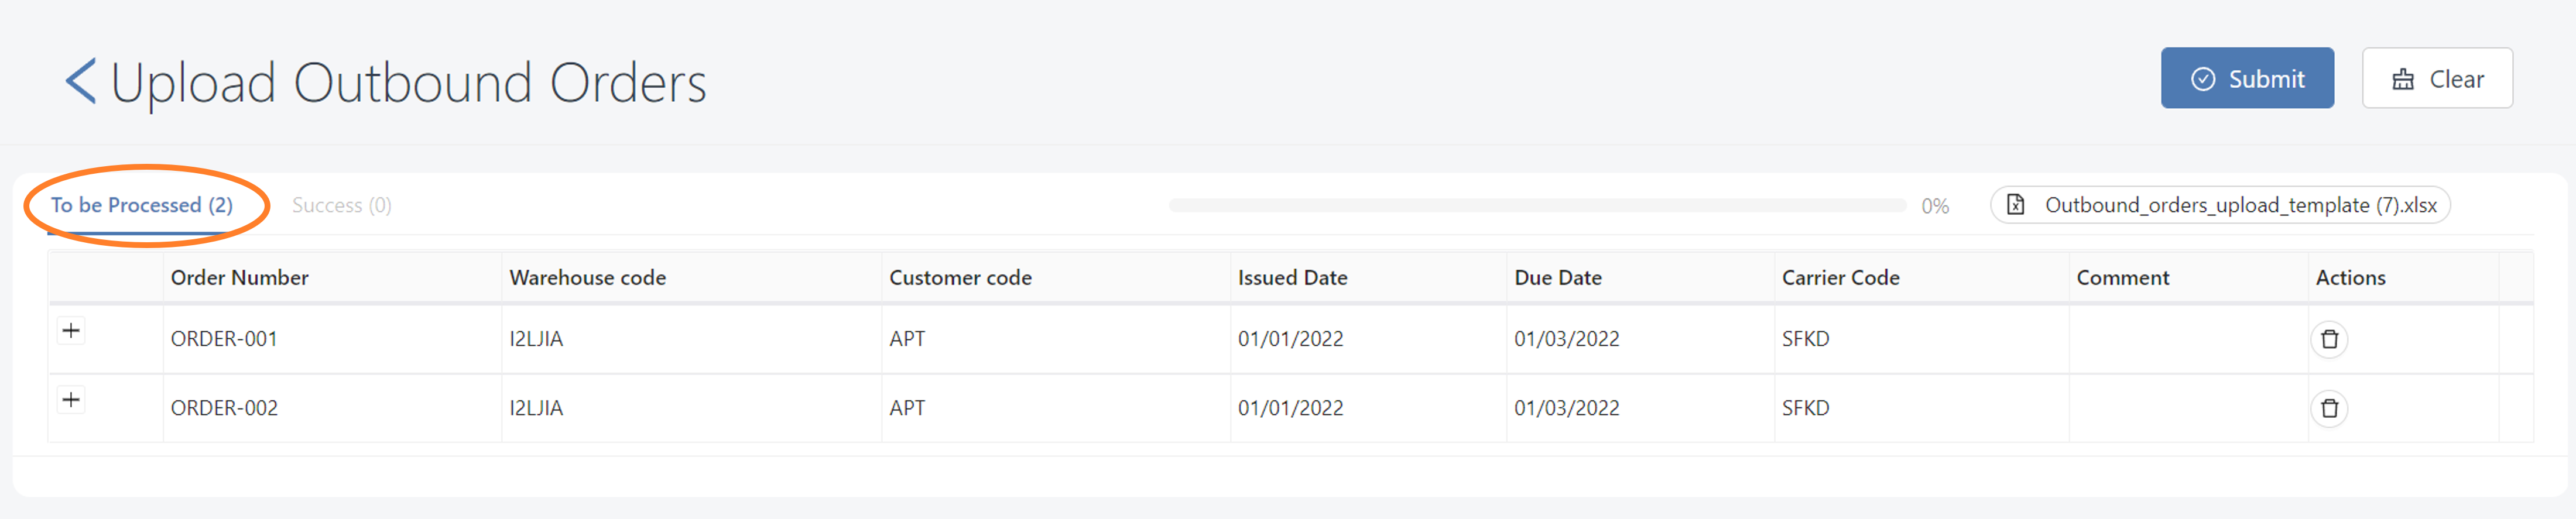Open the Success (0) tab
Image resolution: width=2576 pixels, height=519 pixels.
pyautogui.click(x=341, y=205)
